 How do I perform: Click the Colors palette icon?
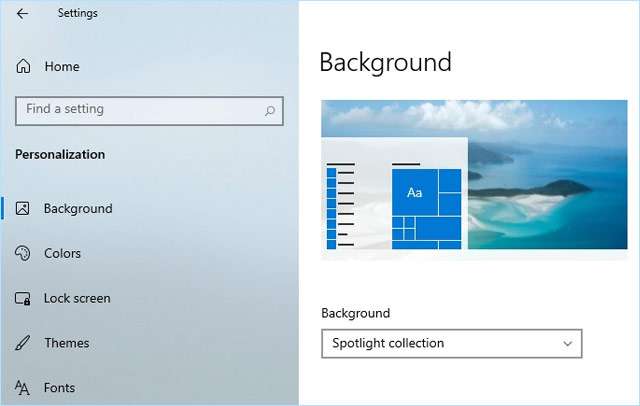22,253
